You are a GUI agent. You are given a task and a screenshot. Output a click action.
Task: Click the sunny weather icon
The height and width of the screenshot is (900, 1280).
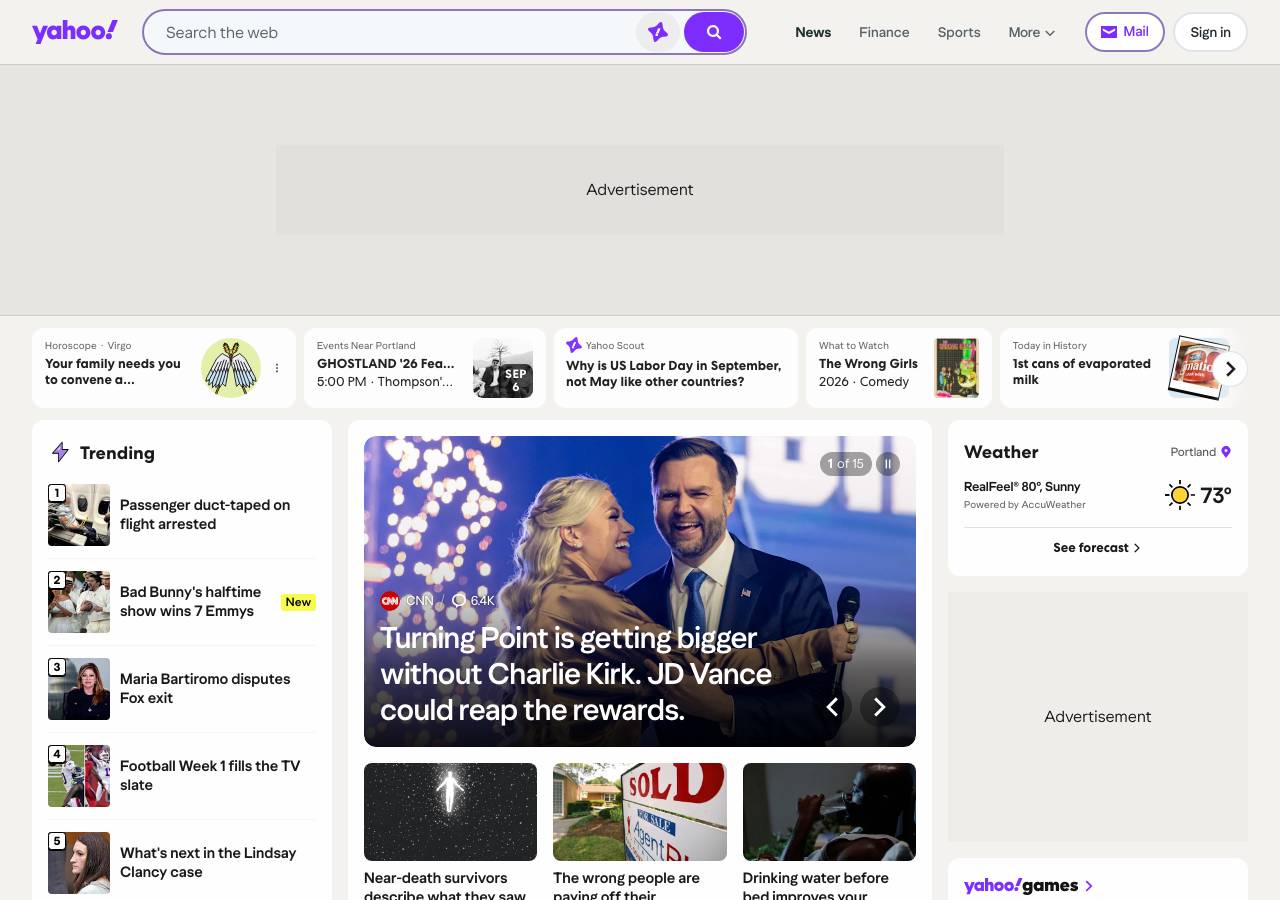tap(1180, 495)
